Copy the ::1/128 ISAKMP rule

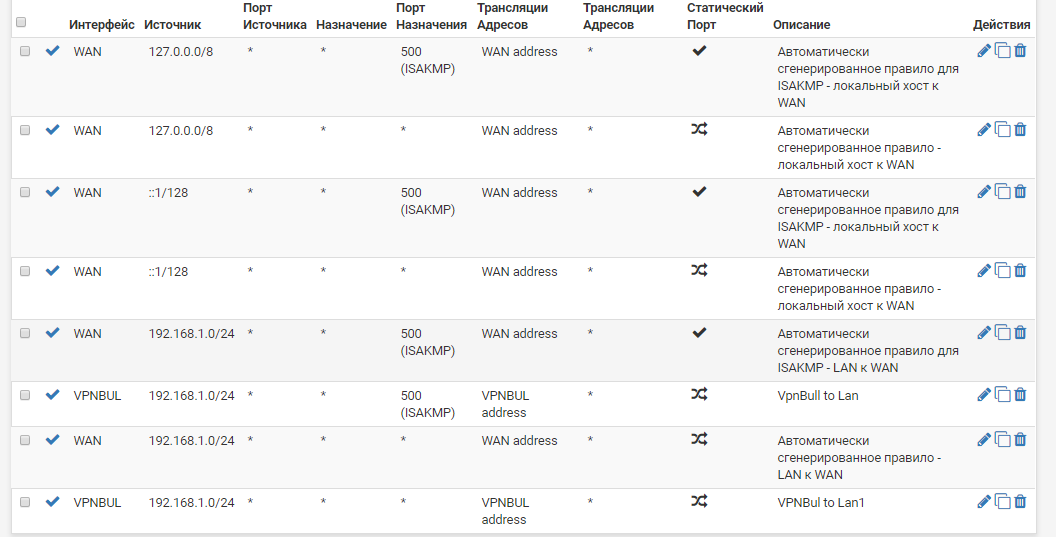coord(1003,192)
